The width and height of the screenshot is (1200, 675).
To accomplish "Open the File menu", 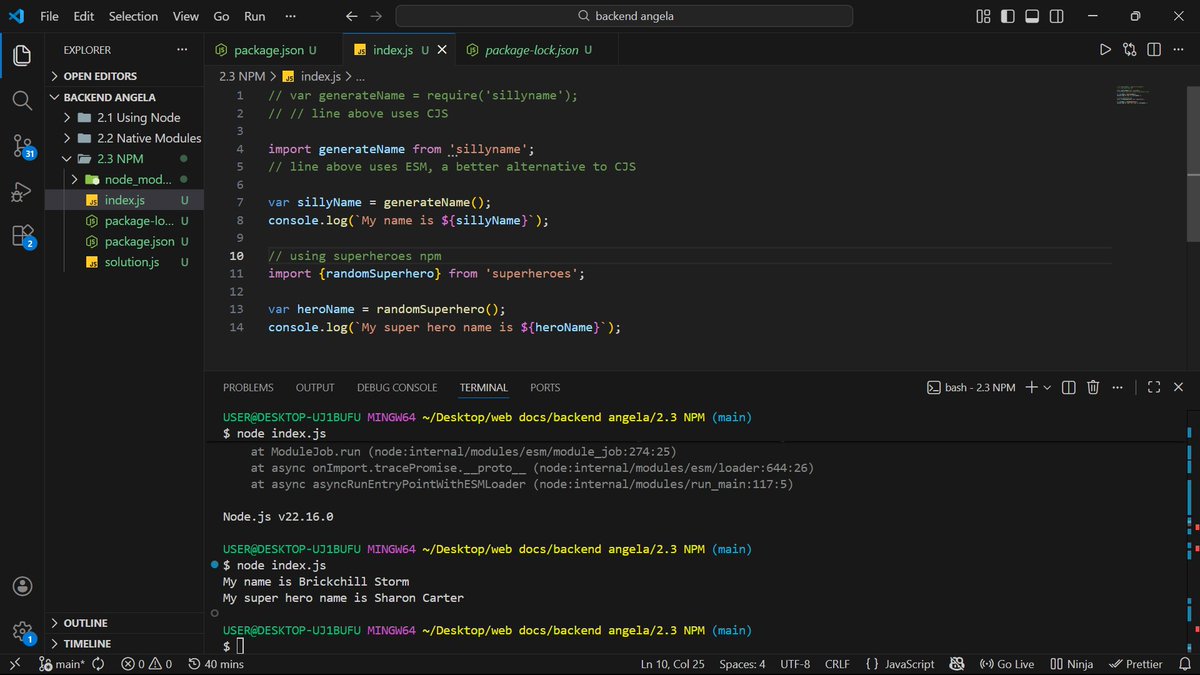I will click(x=49, y=16).
